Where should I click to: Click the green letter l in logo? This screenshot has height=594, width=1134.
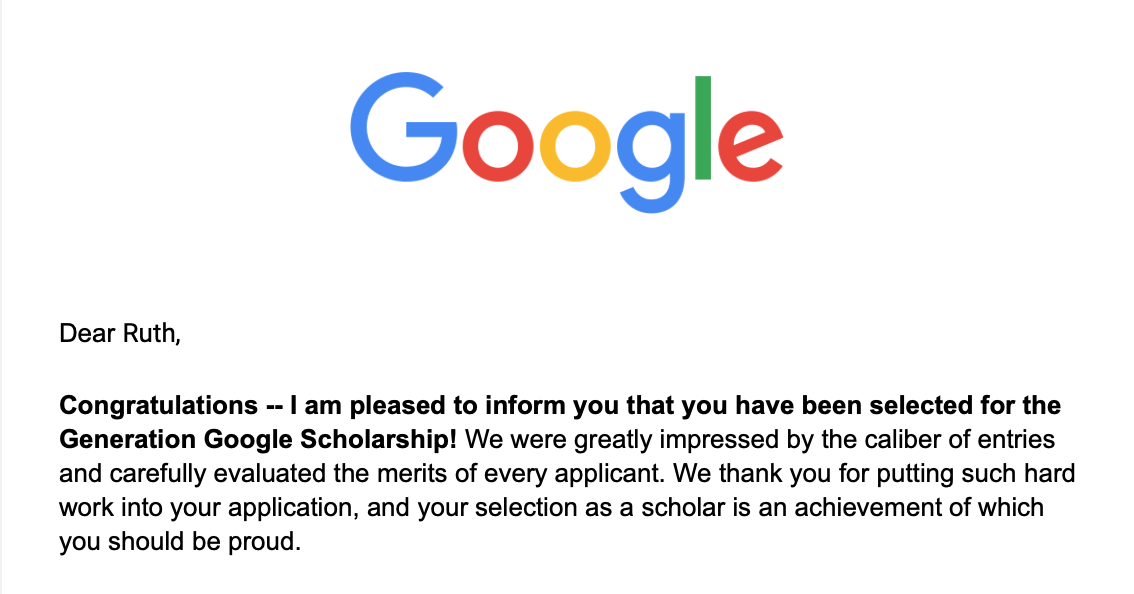[703, 129]
